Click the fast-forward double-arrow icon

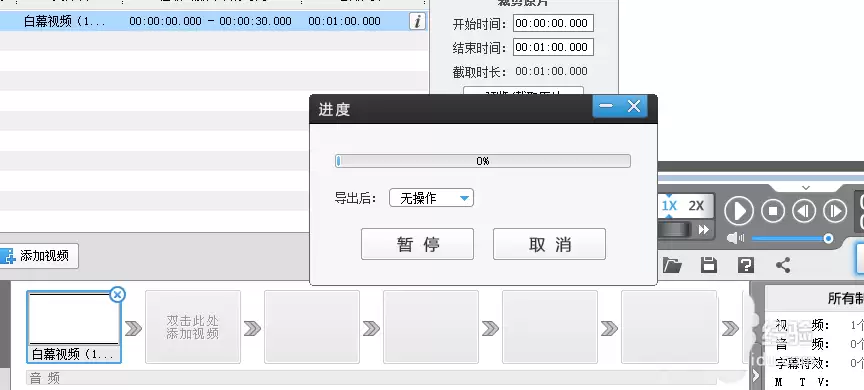(703, 230)
